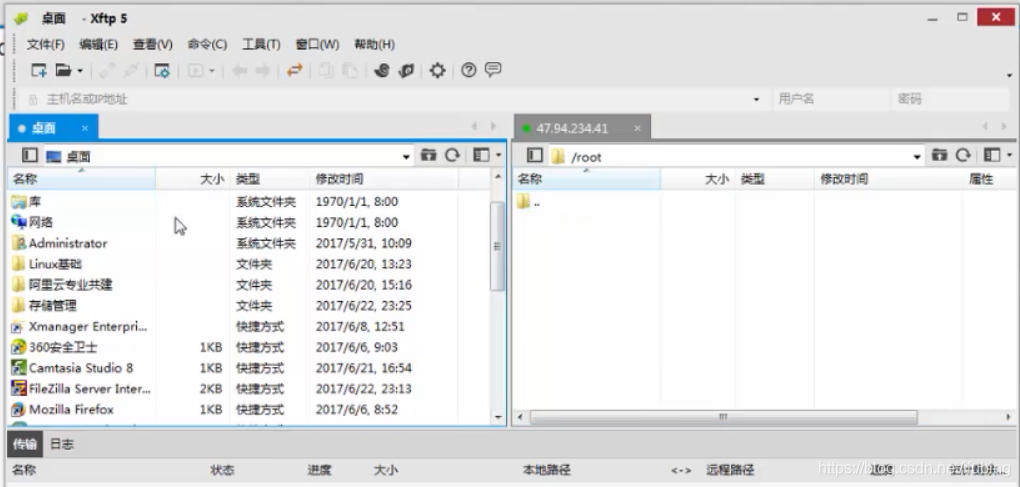Image resolution: width=1020 pixels, height=487 pixels.
Task: Click the New Session toolbar icon
Action: 39,70
